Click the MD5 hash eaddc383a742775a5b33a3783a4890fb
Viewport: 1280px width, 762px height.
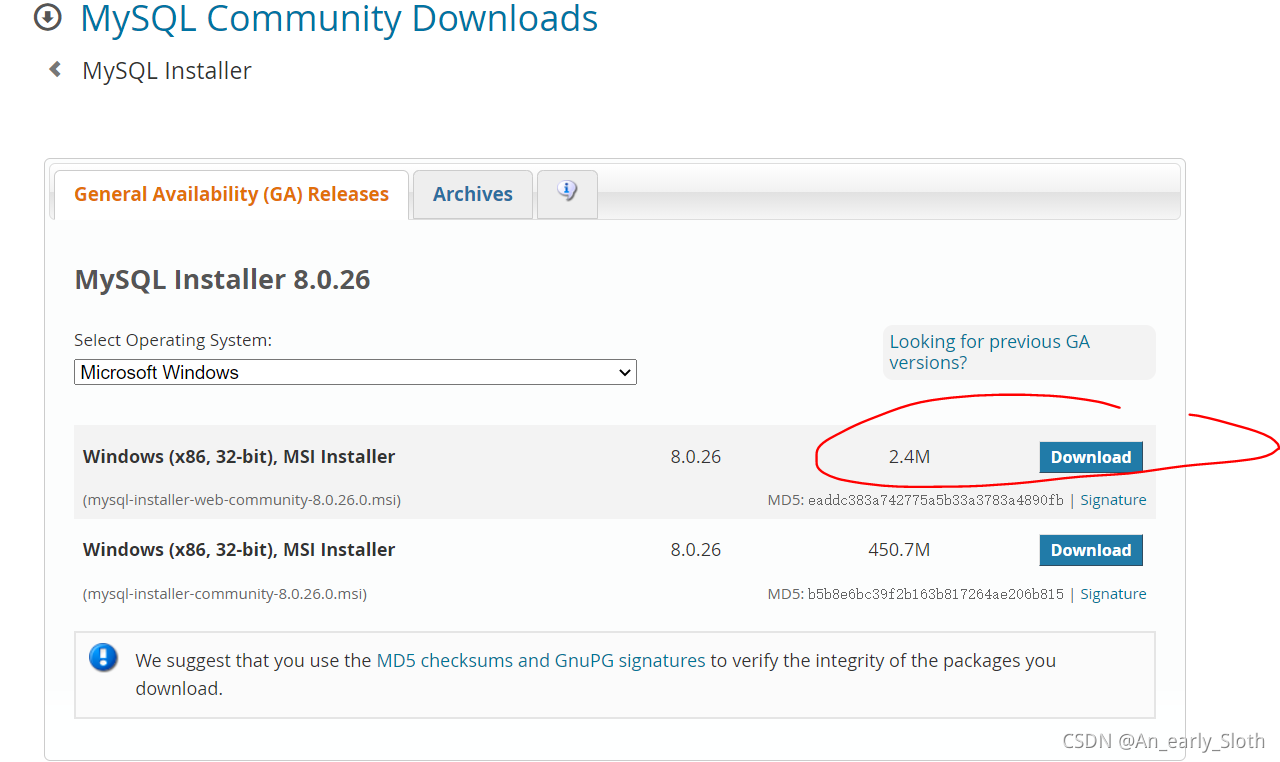pyautogui.click(x=936, y=500)
